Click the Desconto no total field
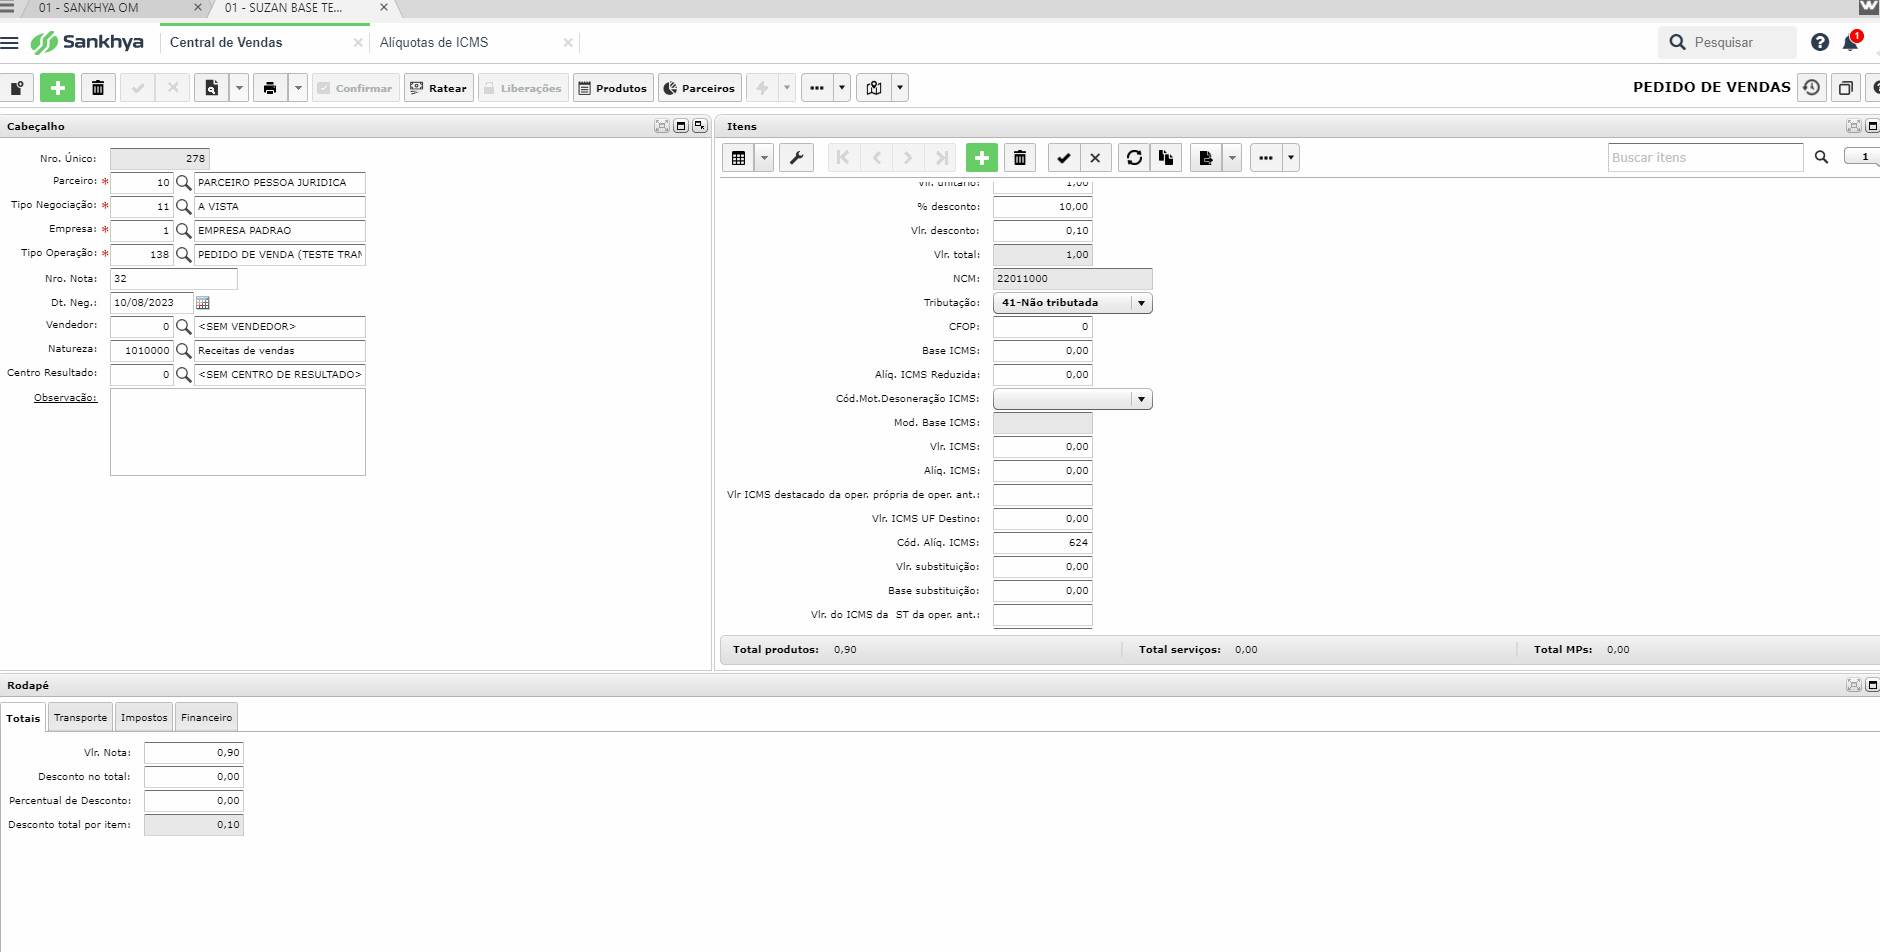Screen dimensions: 1880x952 coord(194,777)
